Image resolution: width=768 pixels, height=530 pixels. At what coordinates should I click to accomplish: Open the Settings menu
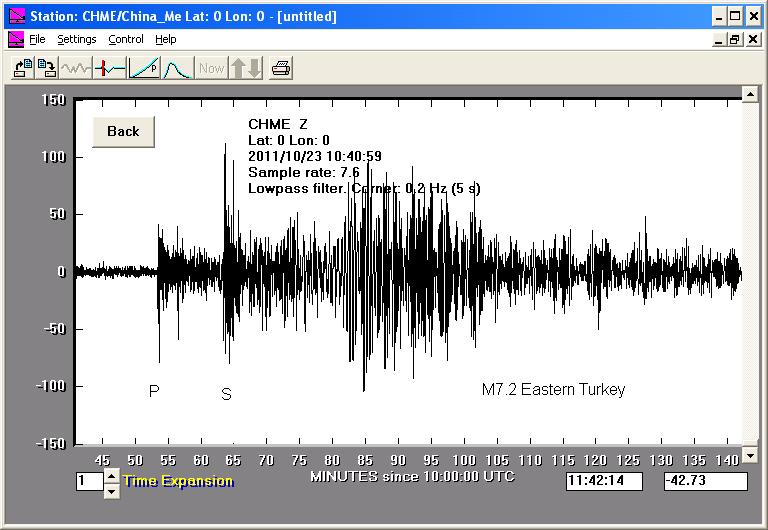click(x=76, y=39)
